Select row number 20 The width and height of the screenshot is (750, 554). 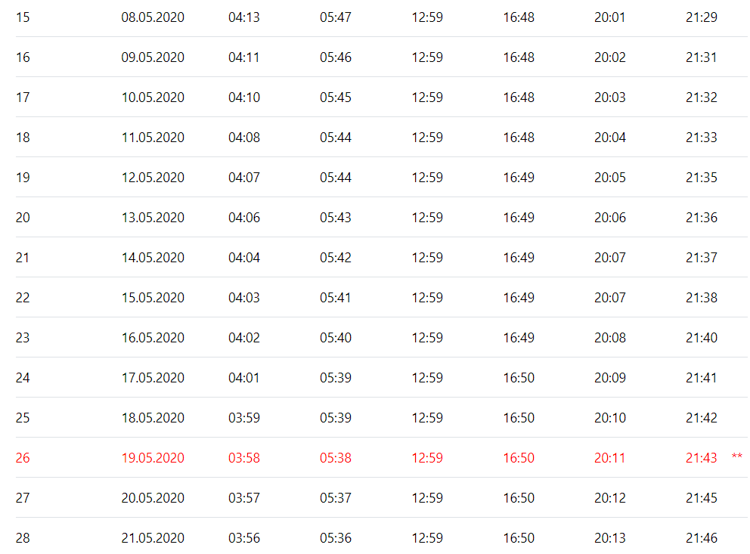[x=23, y=217]
